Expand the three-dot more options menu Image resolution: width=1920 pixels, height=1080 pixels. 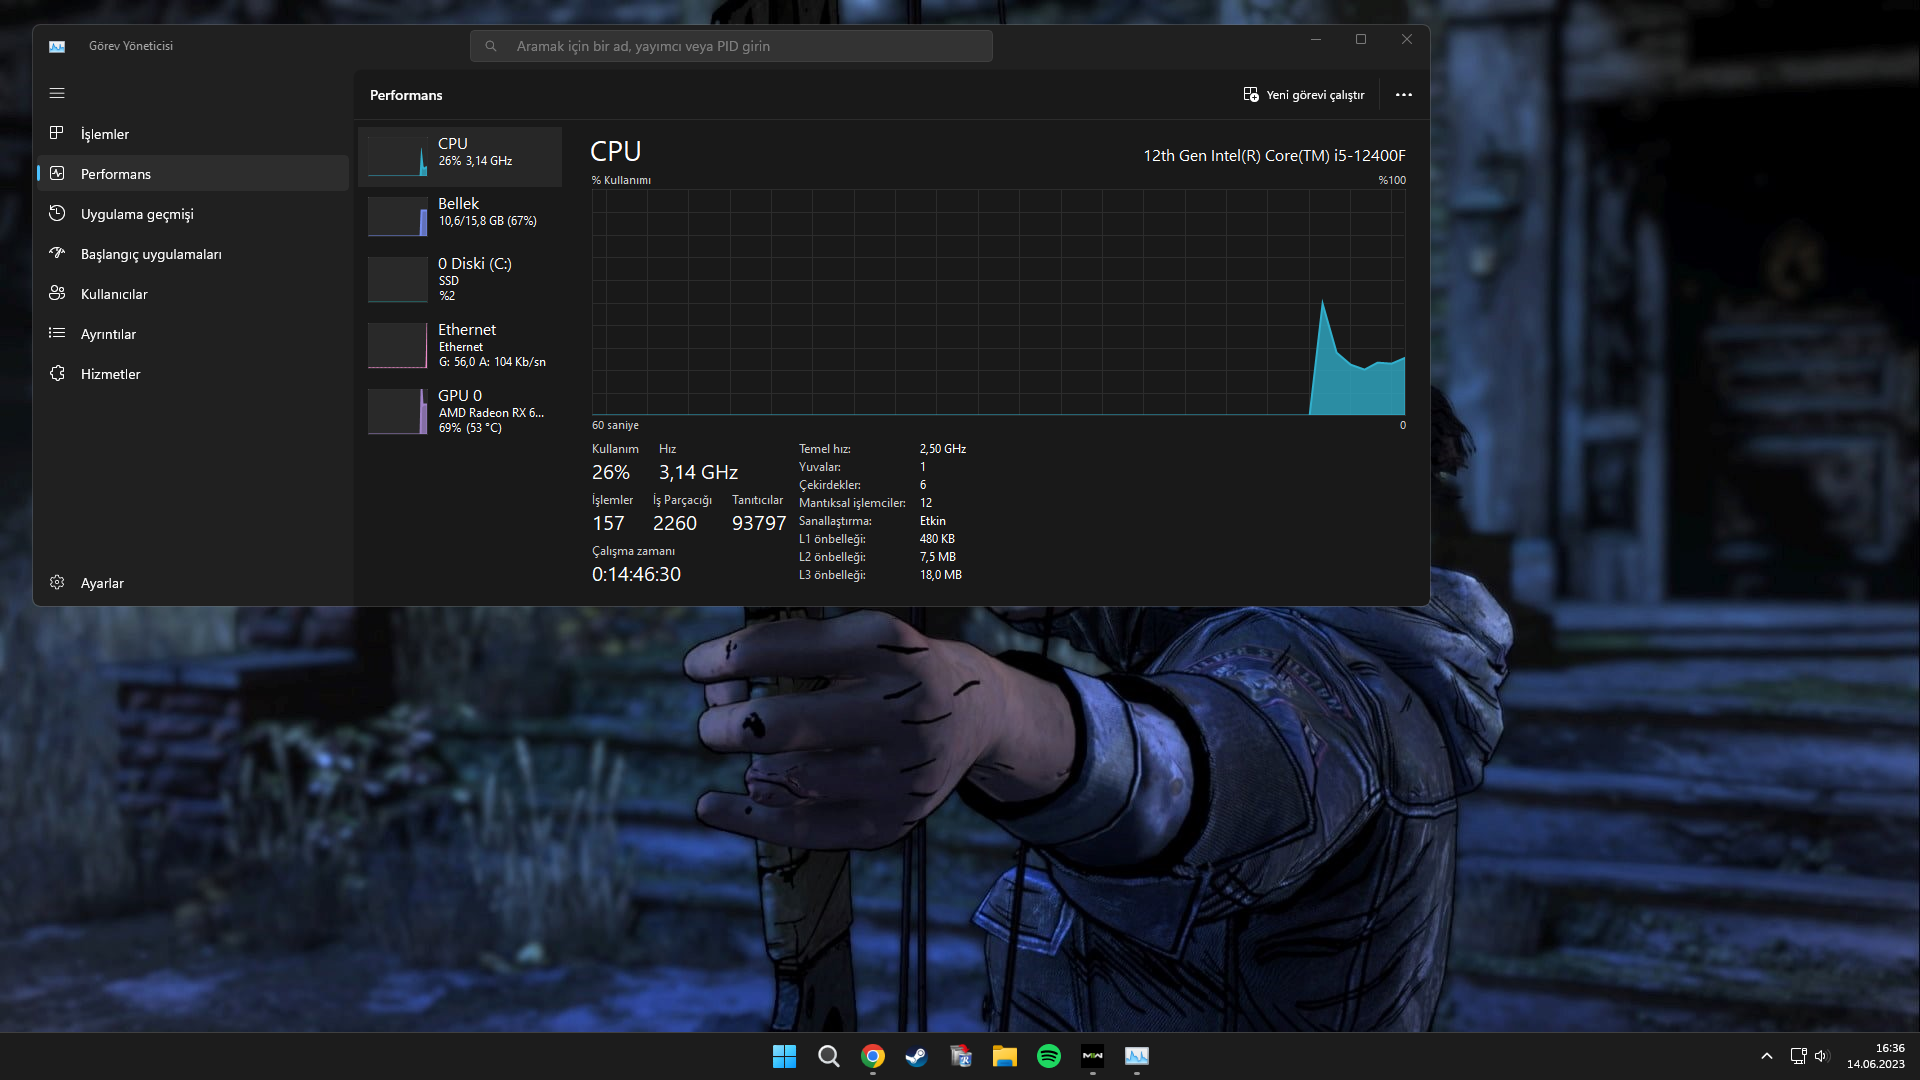1404,95
